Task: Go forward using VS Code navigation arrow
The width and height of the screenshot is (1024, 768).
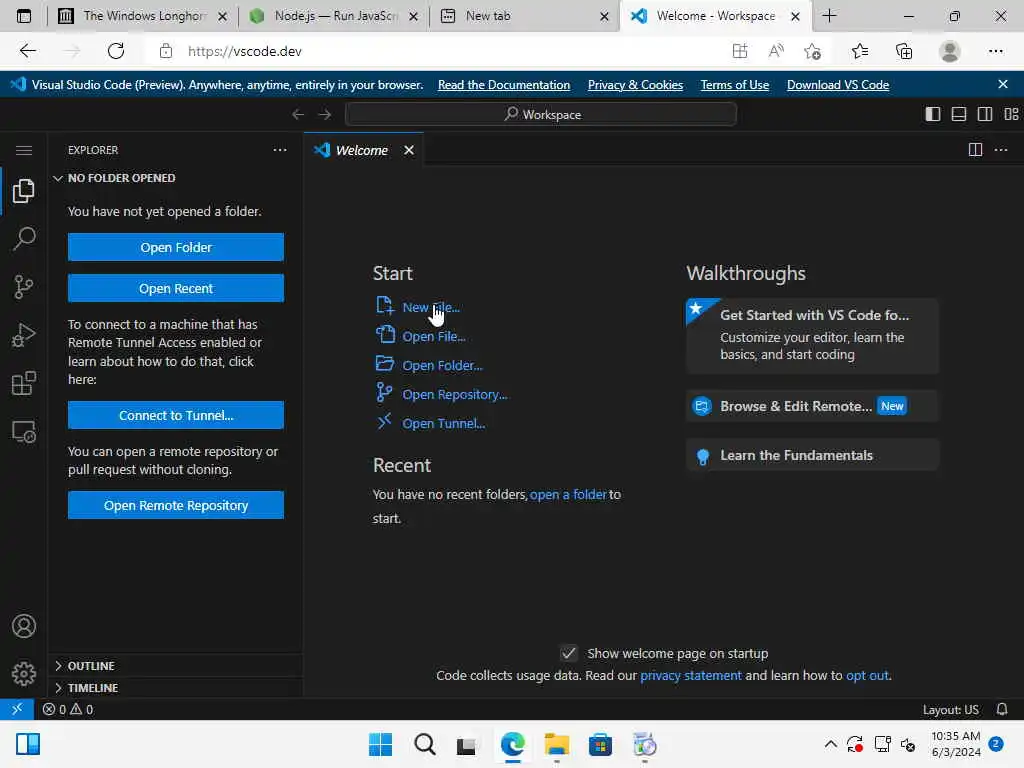Action: tap(325, 114)
